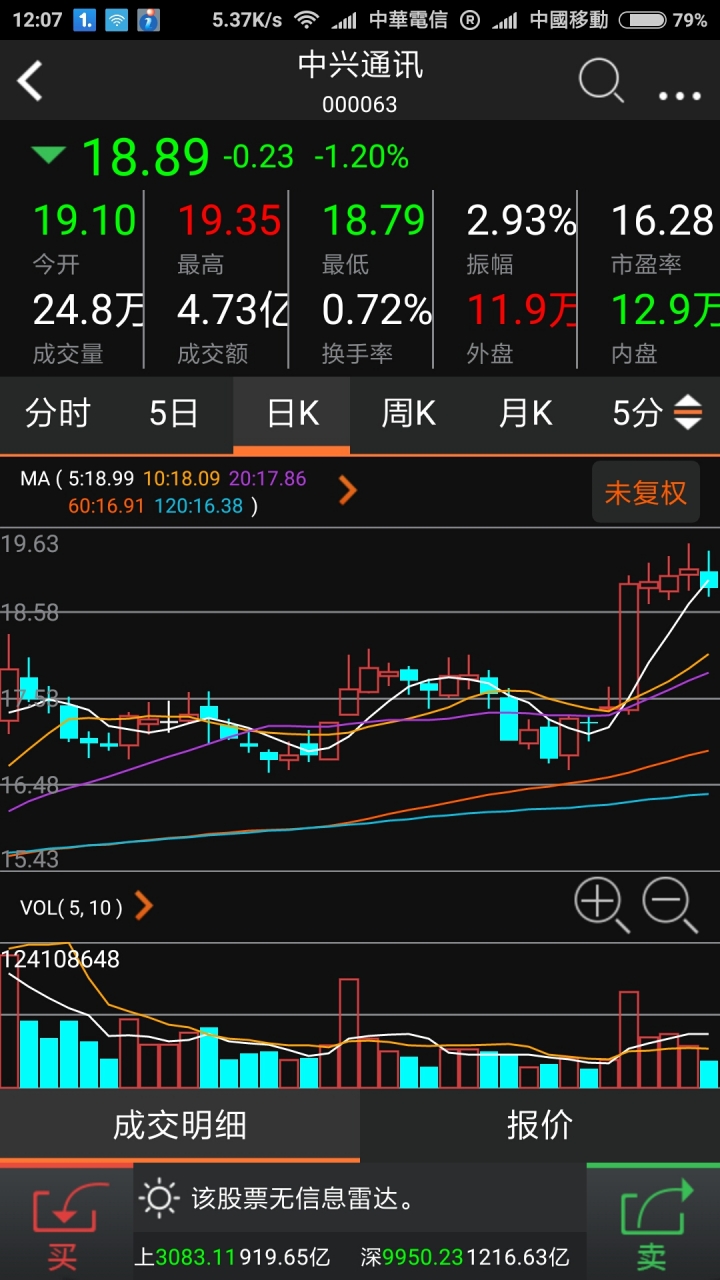Tap stock code 000063
Screen dimensions: 720x1280
(x=360, y=104)
